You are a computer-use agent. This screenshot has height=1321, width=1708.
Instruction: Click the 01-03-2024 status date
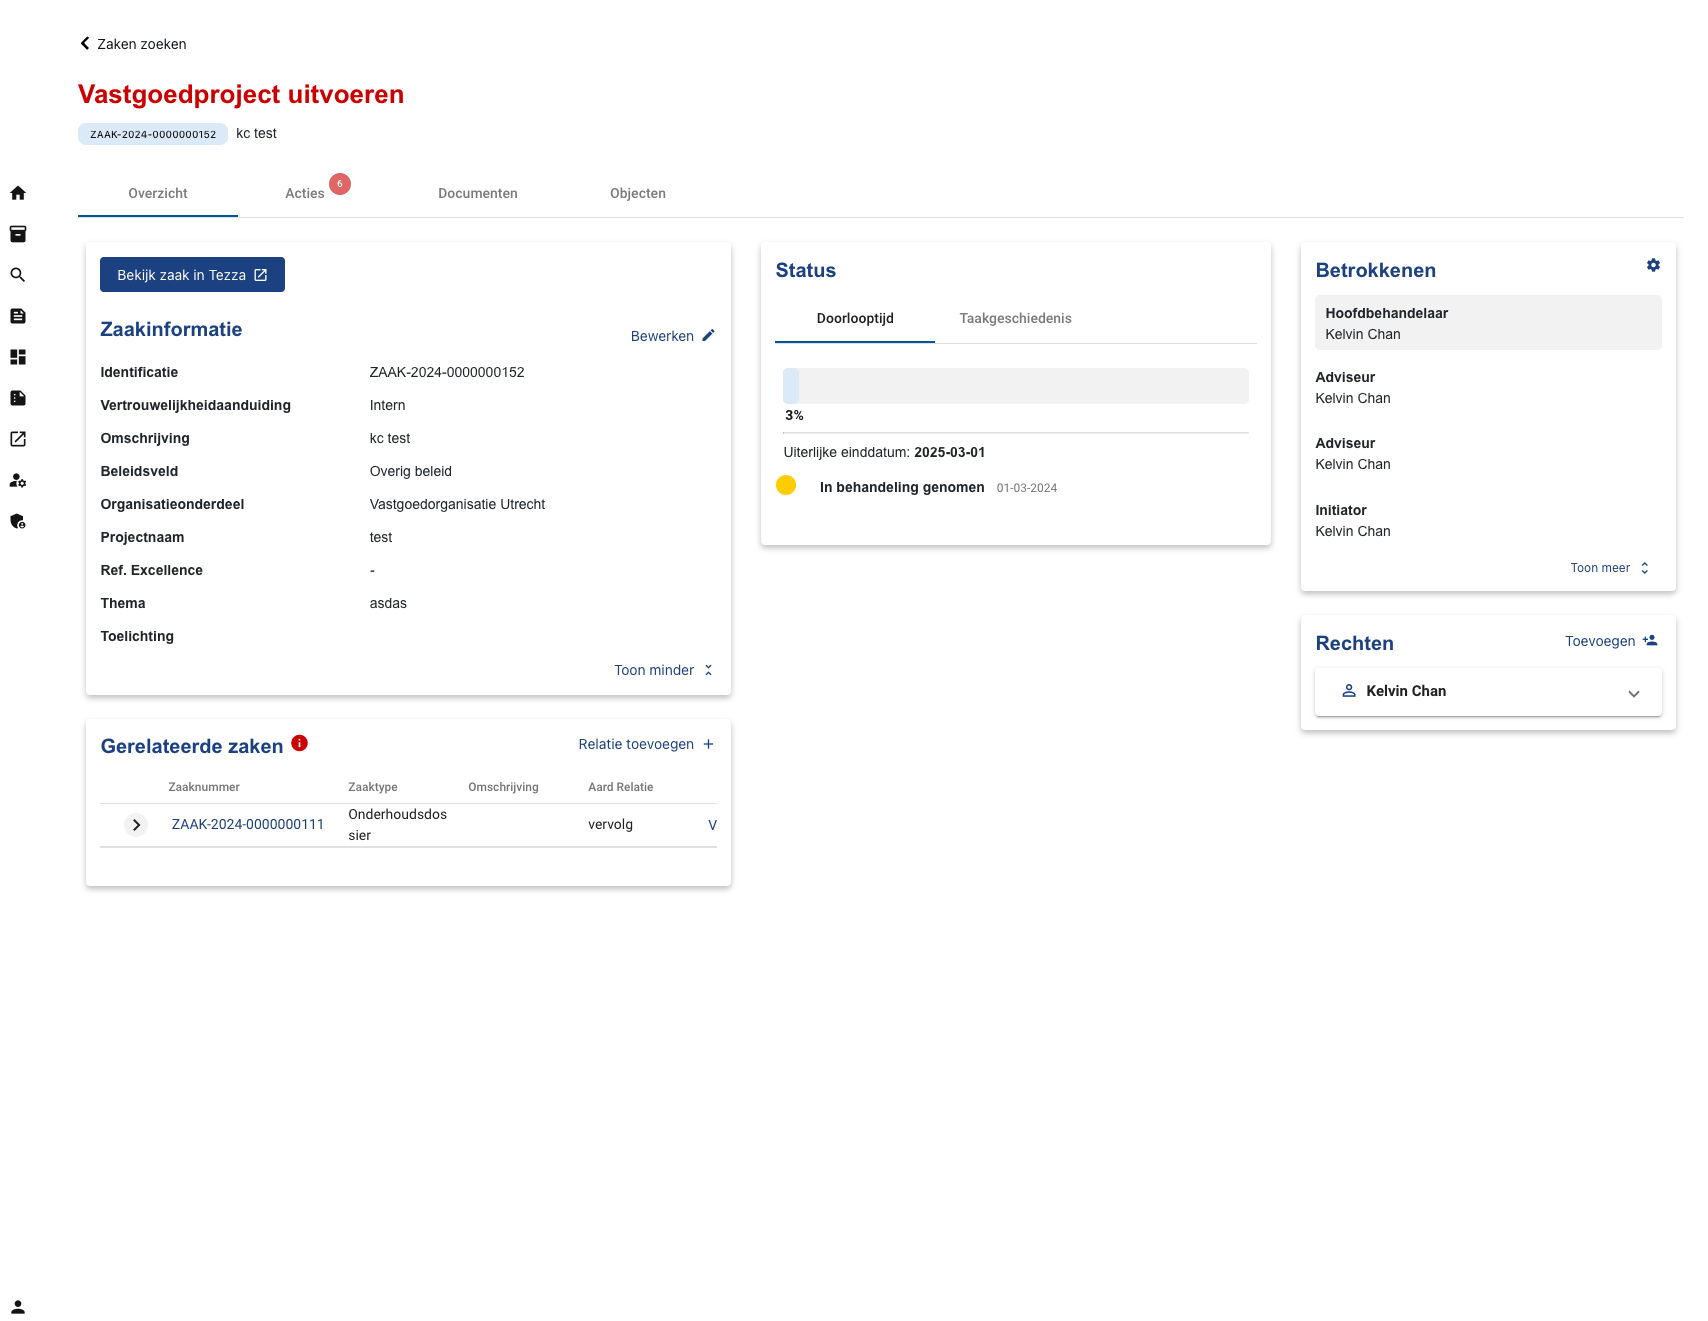tap(1027, 488)
